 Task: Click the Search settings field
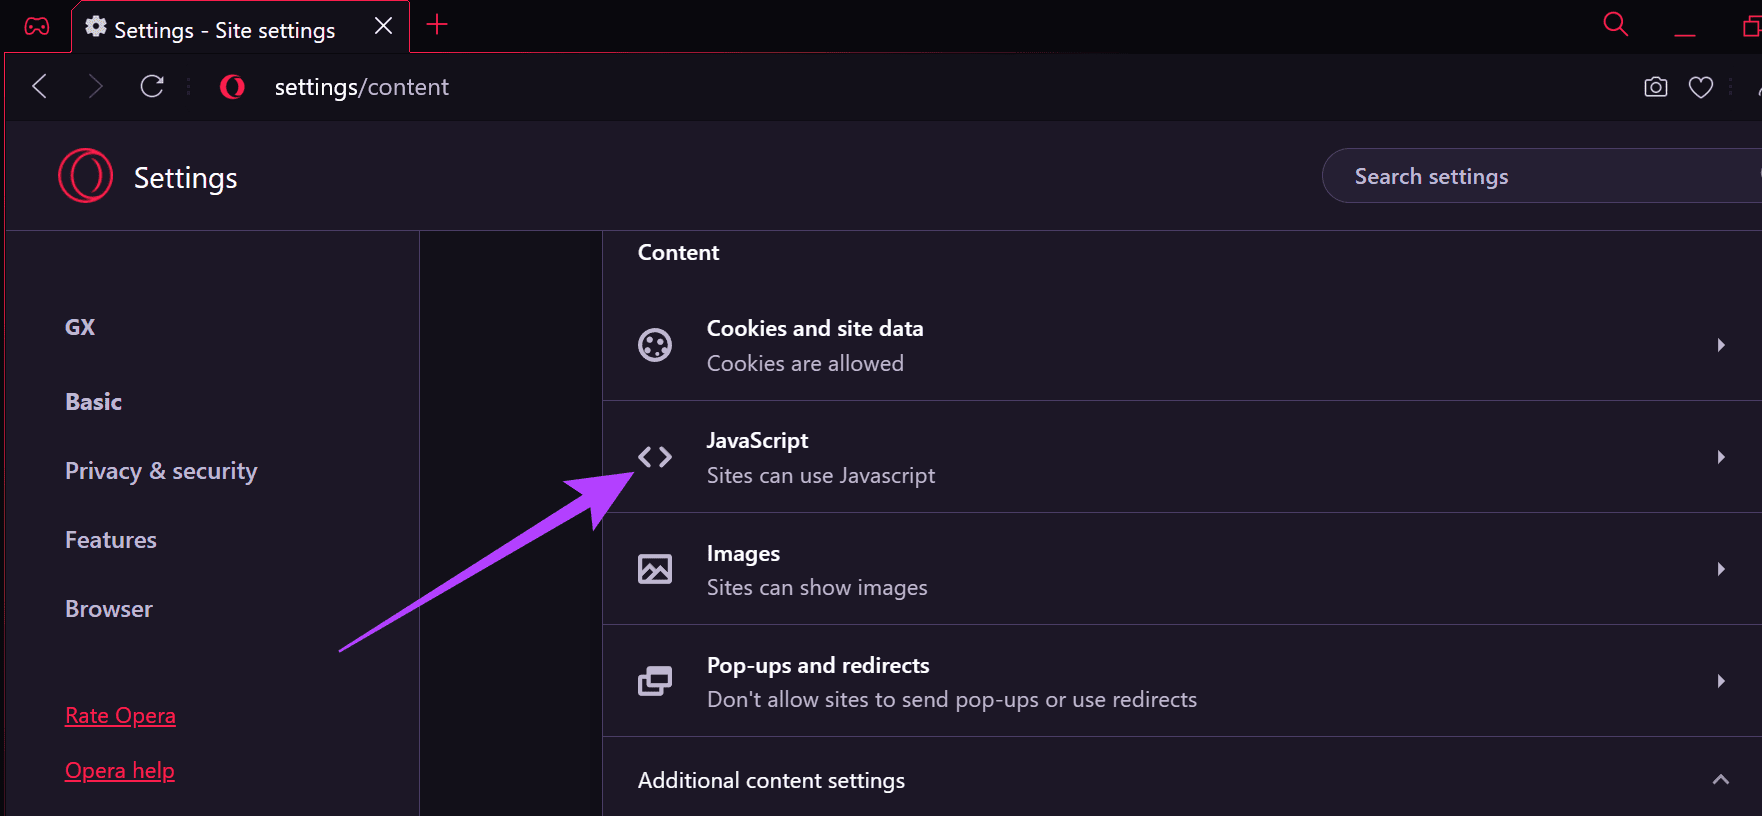click(x=1542, y=176)
